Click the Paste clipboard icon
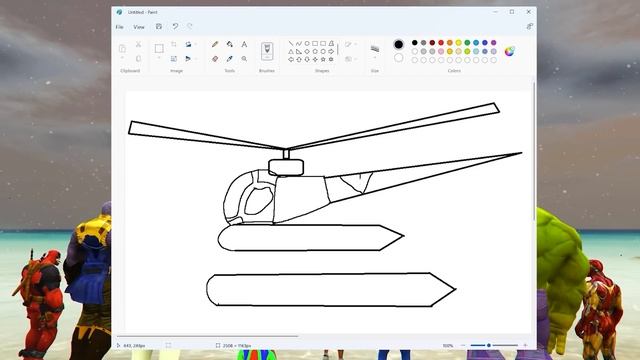Viewport: 640px width, 360px height. pos(122,49)
